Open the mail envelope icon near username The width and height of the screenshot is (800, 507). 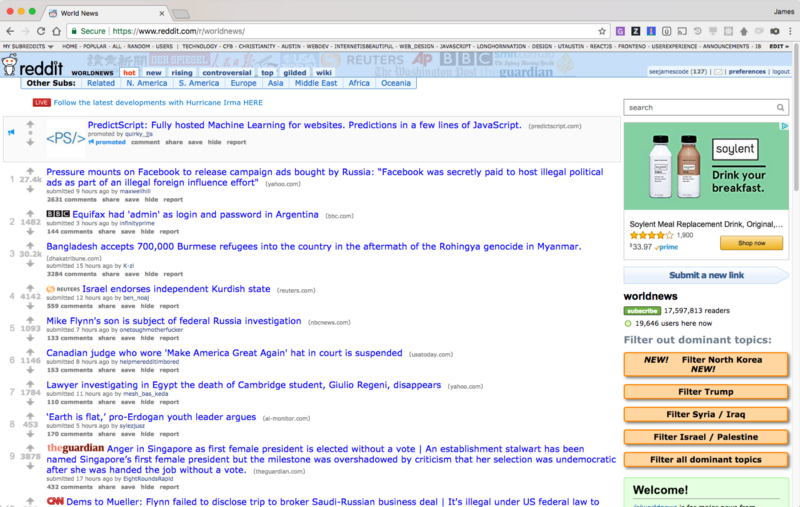718,72
